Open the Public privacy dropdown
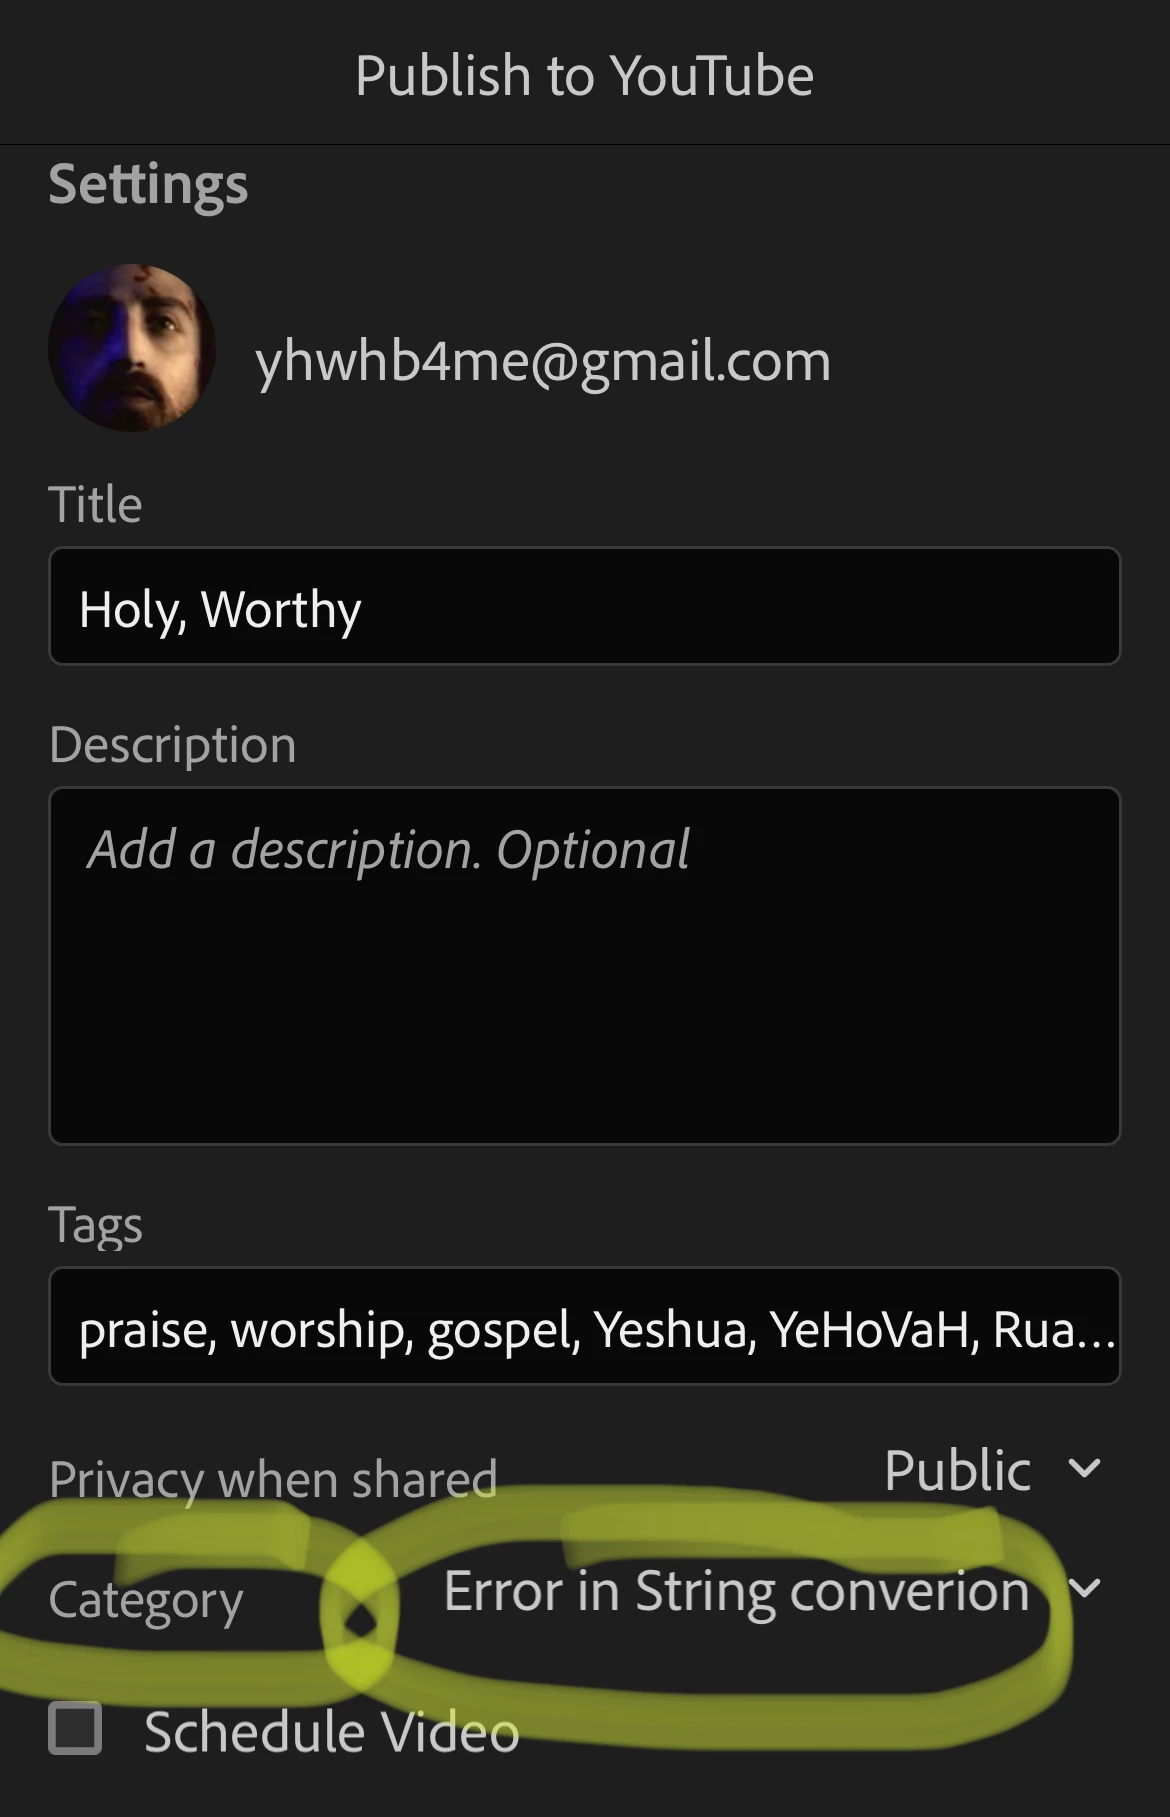Image resolution: width=1170 pixels, height=1817 pixels. point(992,1470)
